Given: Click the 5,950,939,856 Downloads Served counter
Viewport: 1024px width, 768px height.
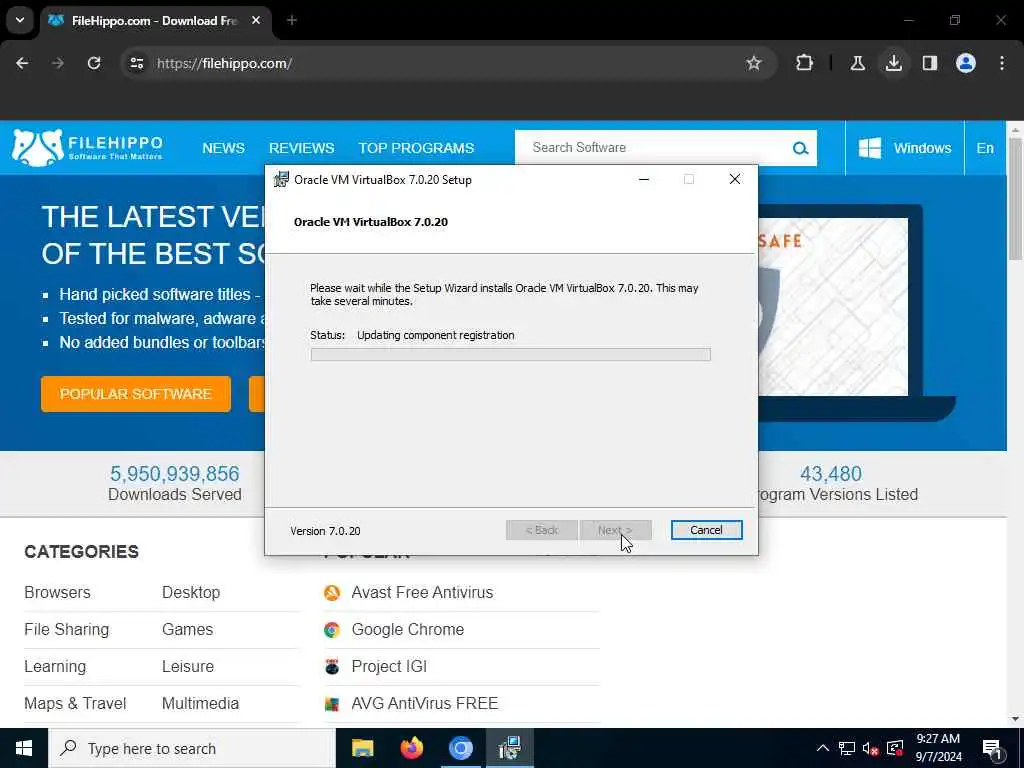Looking at the screenshot, I should (x=175, y=484).
